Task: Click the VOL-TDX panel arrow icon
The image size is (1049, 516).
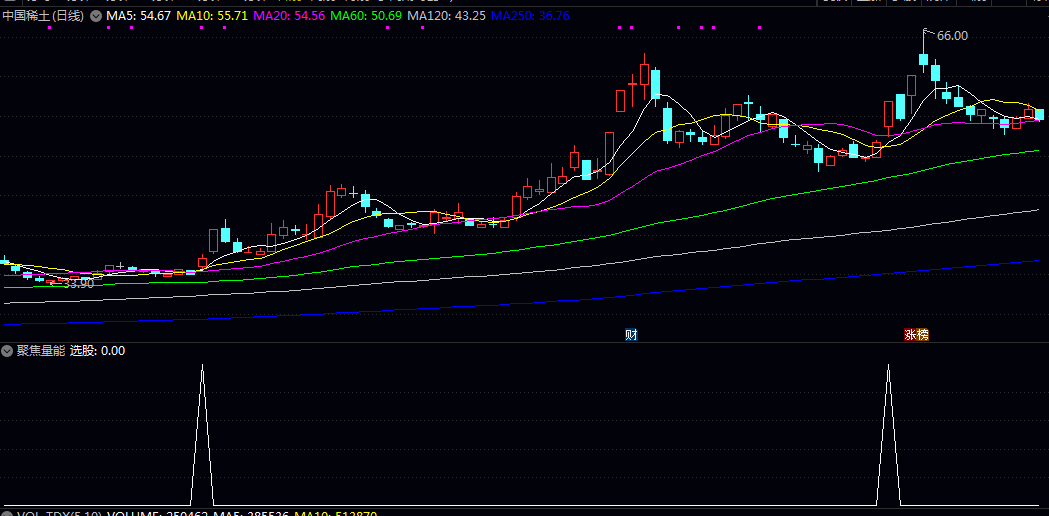Action: [x=7, y=514]
